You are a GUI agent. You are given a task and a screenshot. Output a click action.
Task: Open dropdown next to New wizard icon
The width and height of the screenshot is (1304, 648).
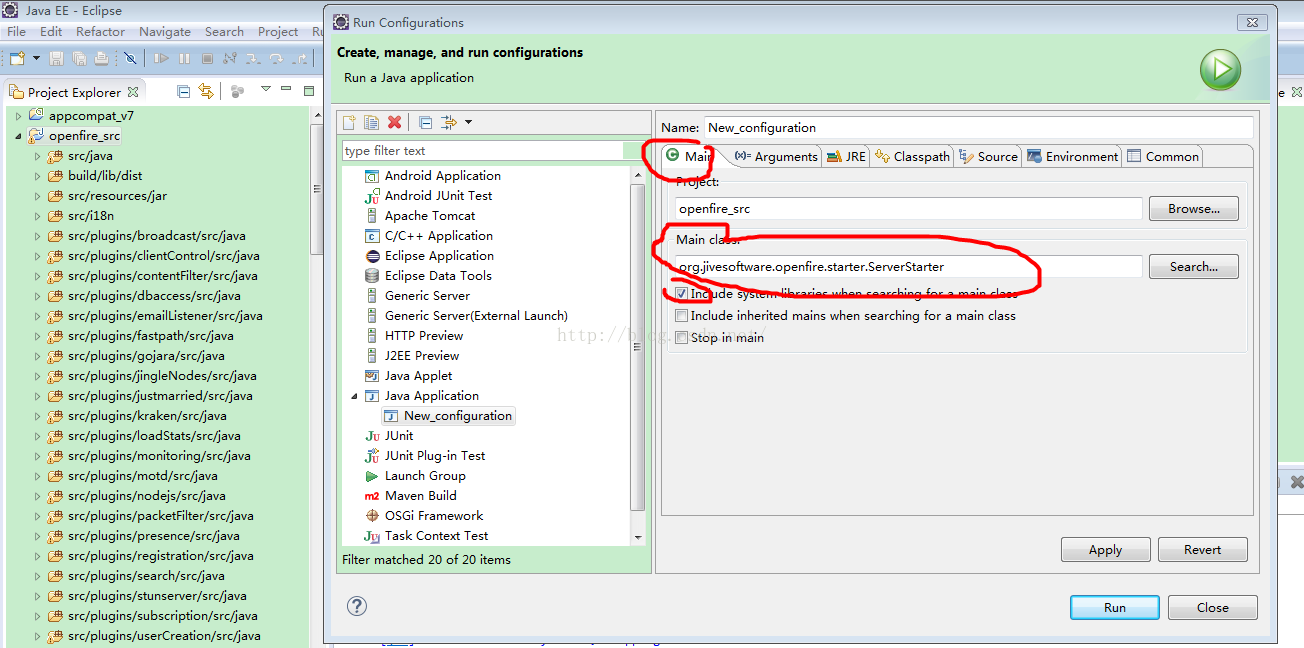[36, 60]
